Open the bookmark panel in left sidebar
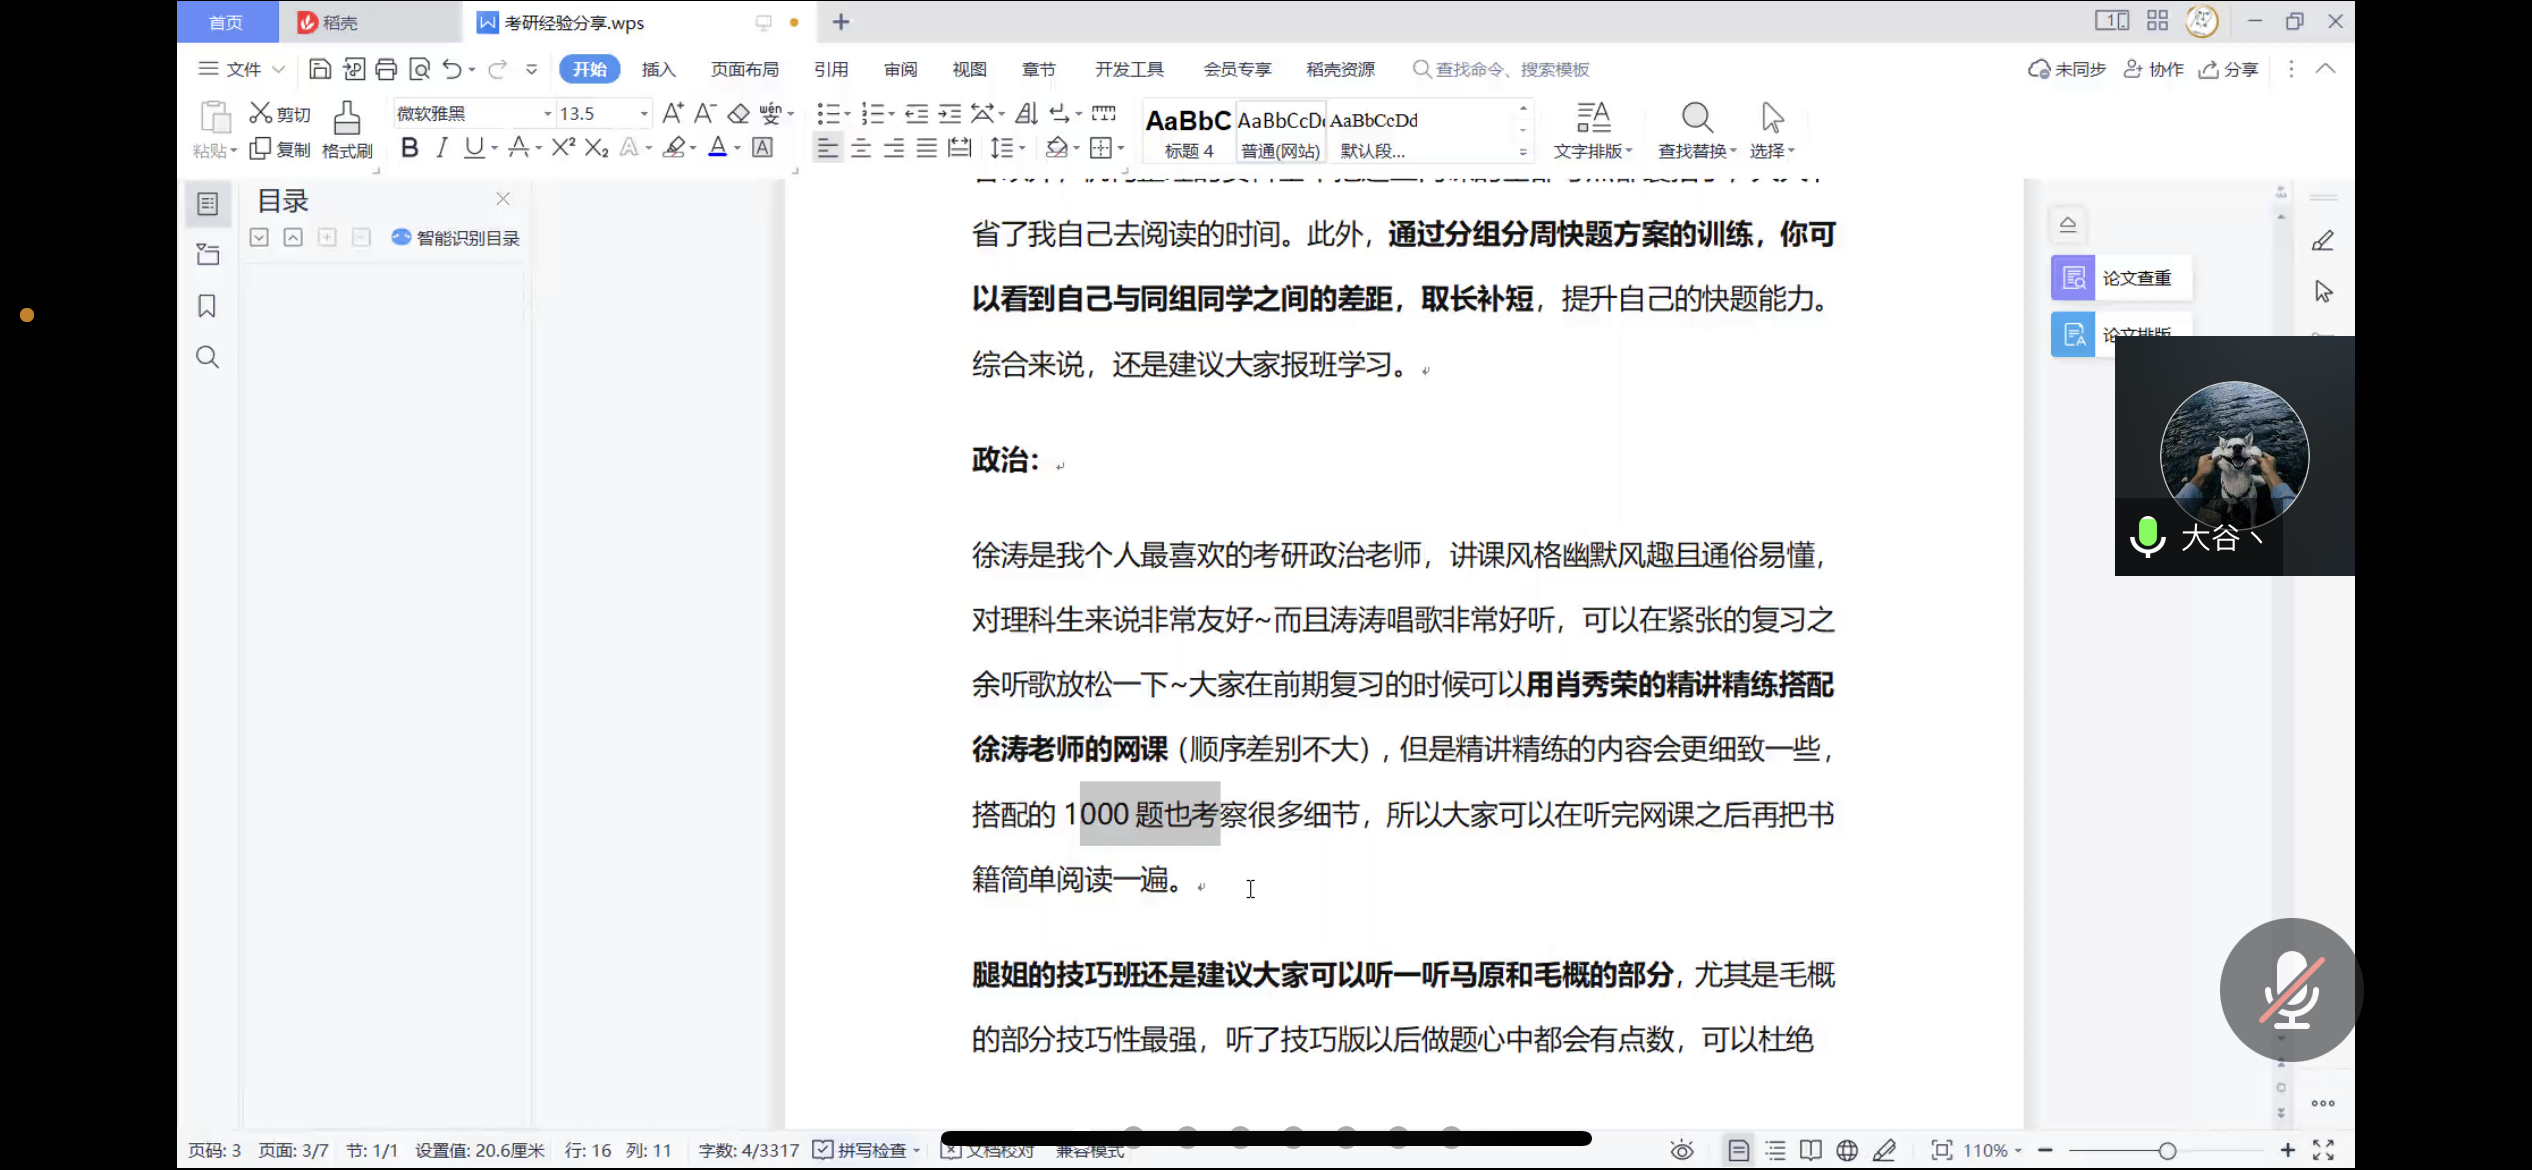Viewport: 2532px width, 1170px height. coord(207,306)
